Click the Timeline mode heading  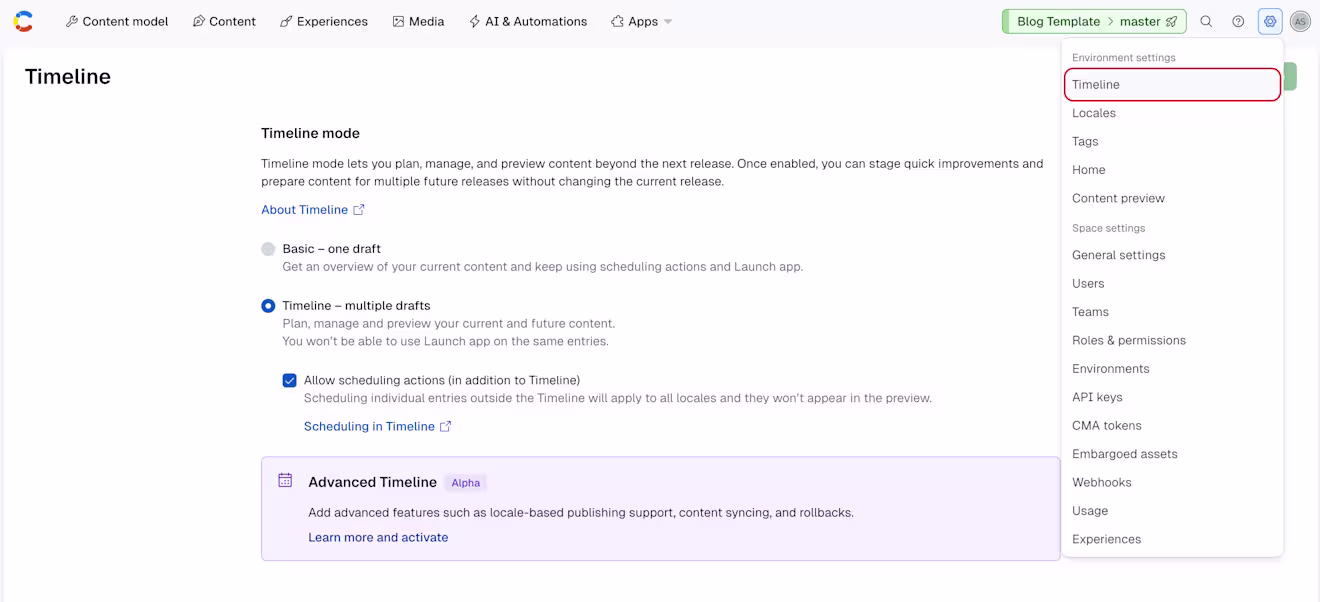tap(310, 133)
